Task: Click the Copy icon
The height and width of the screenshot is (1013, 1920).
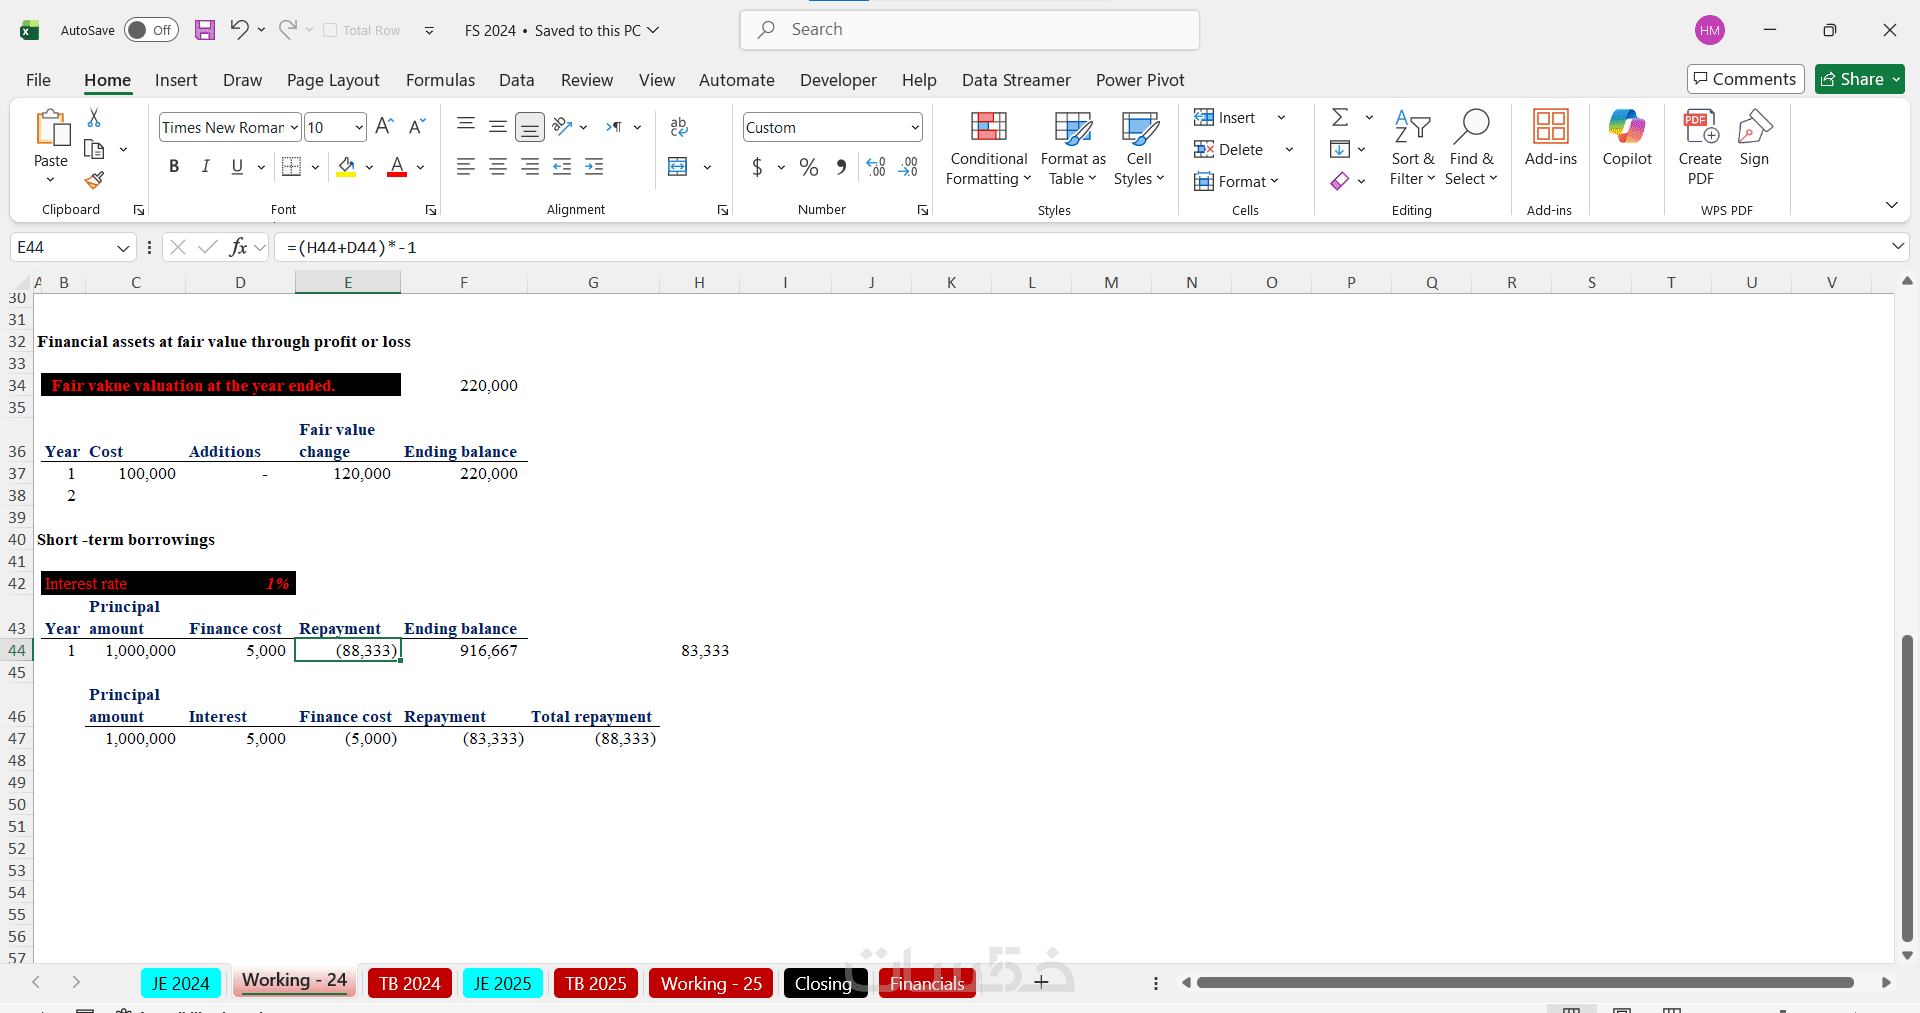Action: click(95, 149)
